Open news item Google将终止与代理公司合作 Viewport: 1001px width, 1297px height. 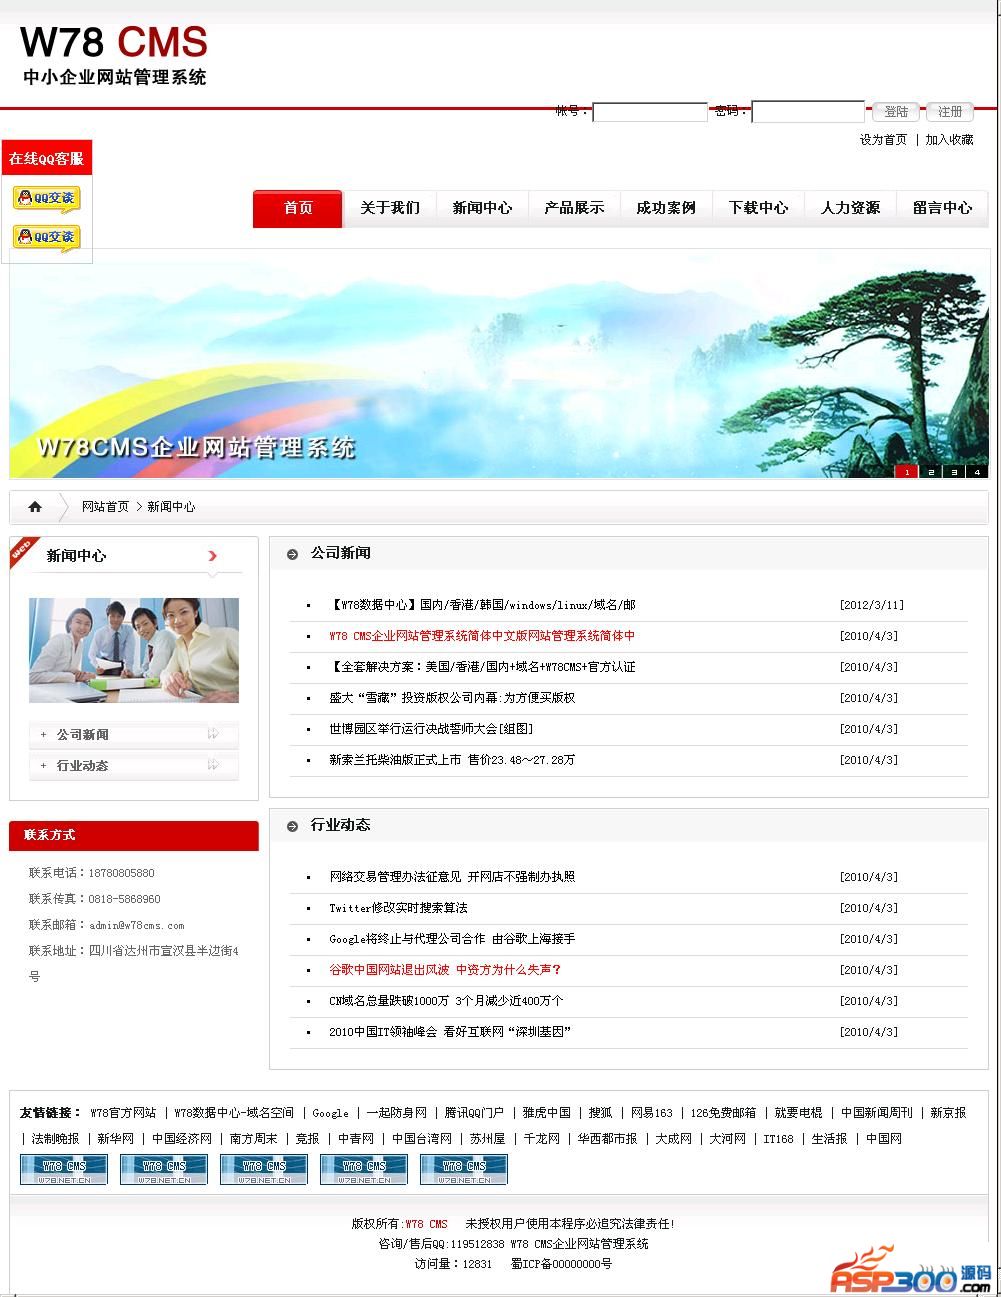pyautogui.click(x=452, y=939)
